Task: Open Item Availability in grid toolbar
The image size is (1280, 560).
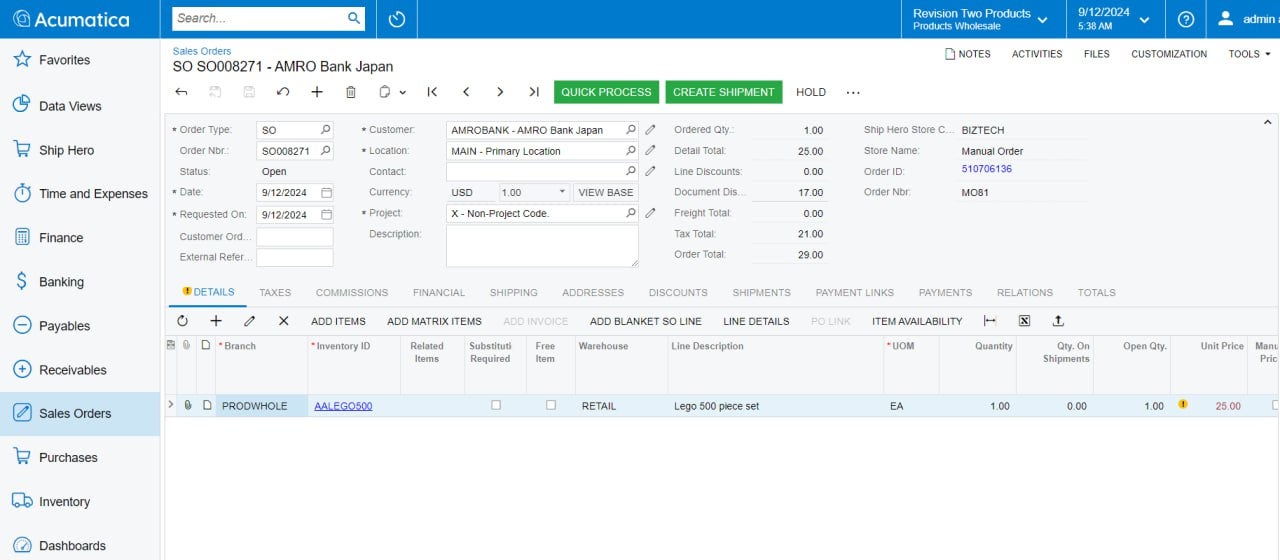Action: tap(917, 321)
